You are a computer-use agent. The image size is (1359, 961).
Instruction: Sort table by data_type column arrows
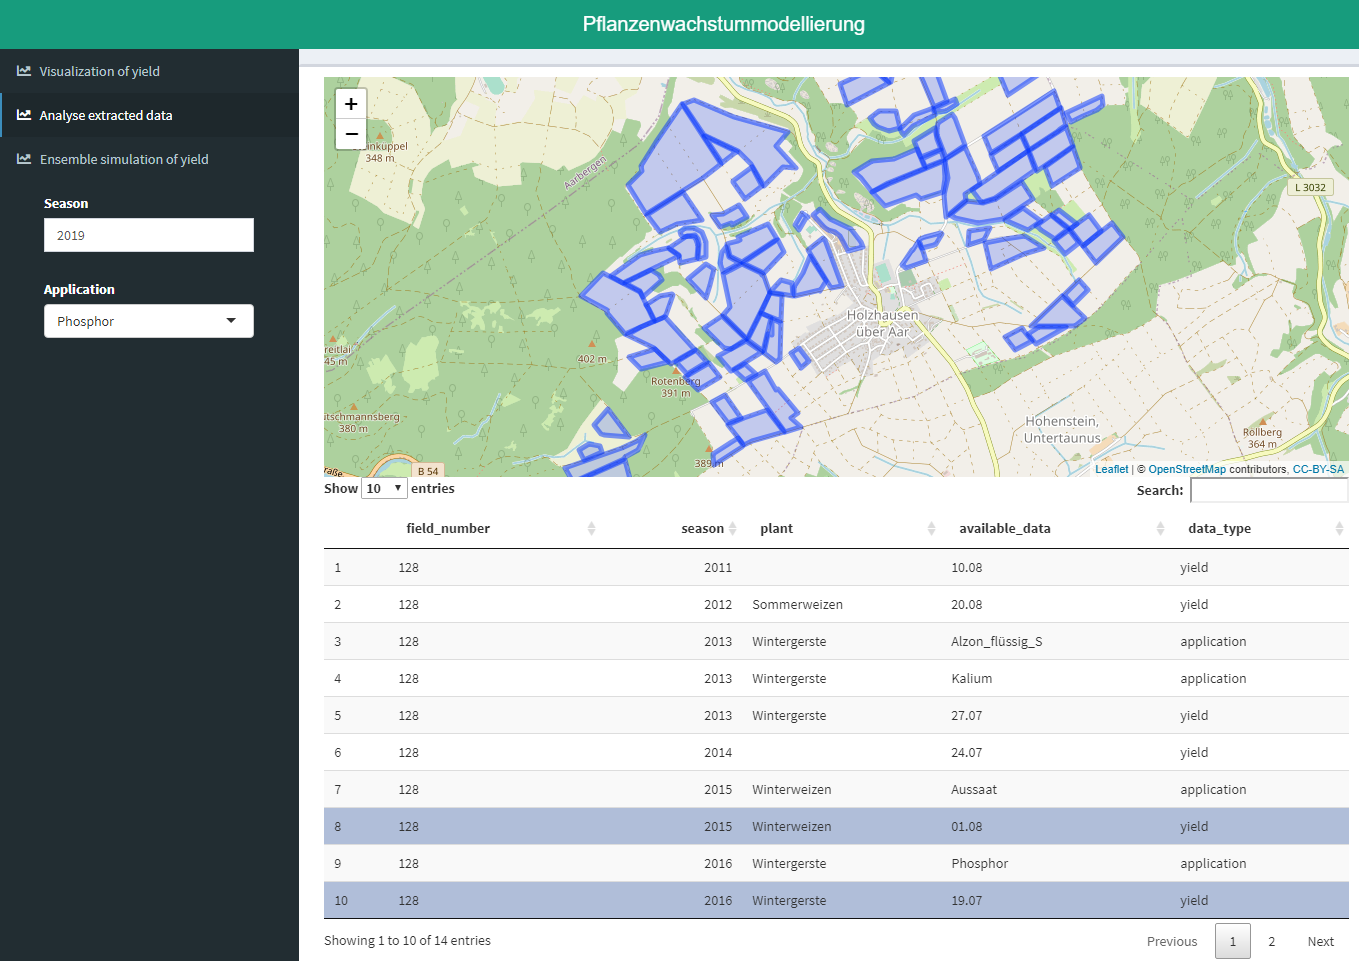pyautogui.click(x=1339, y=528)
